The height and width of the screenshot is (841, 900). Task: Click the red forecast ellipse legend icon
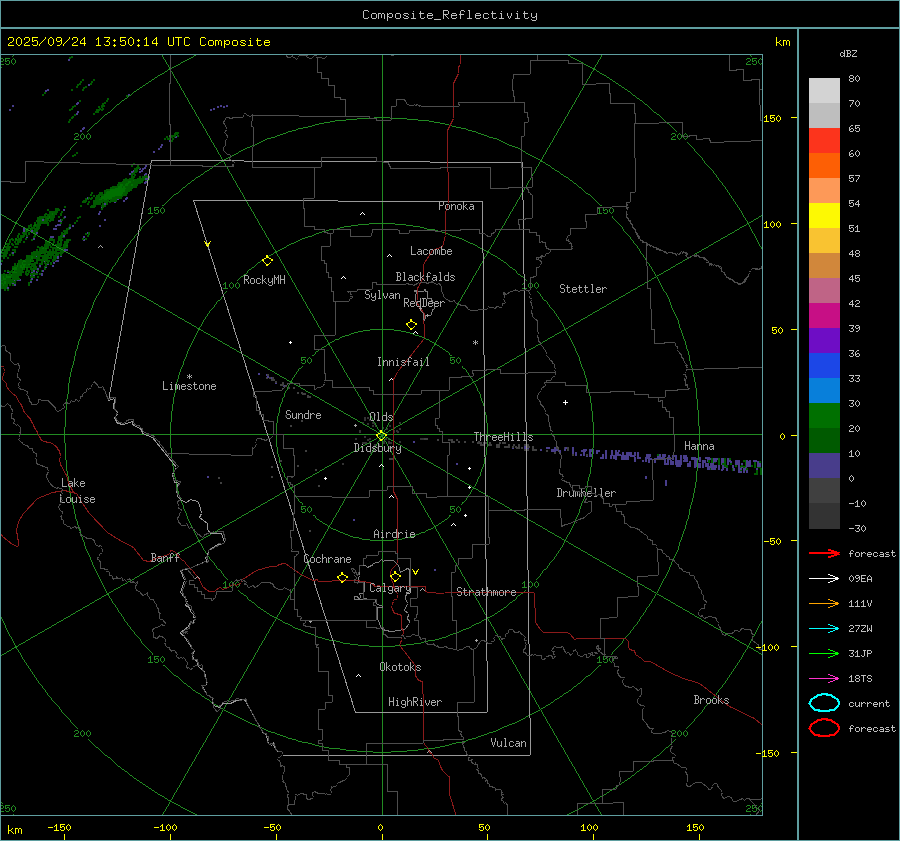coord(823,728)
